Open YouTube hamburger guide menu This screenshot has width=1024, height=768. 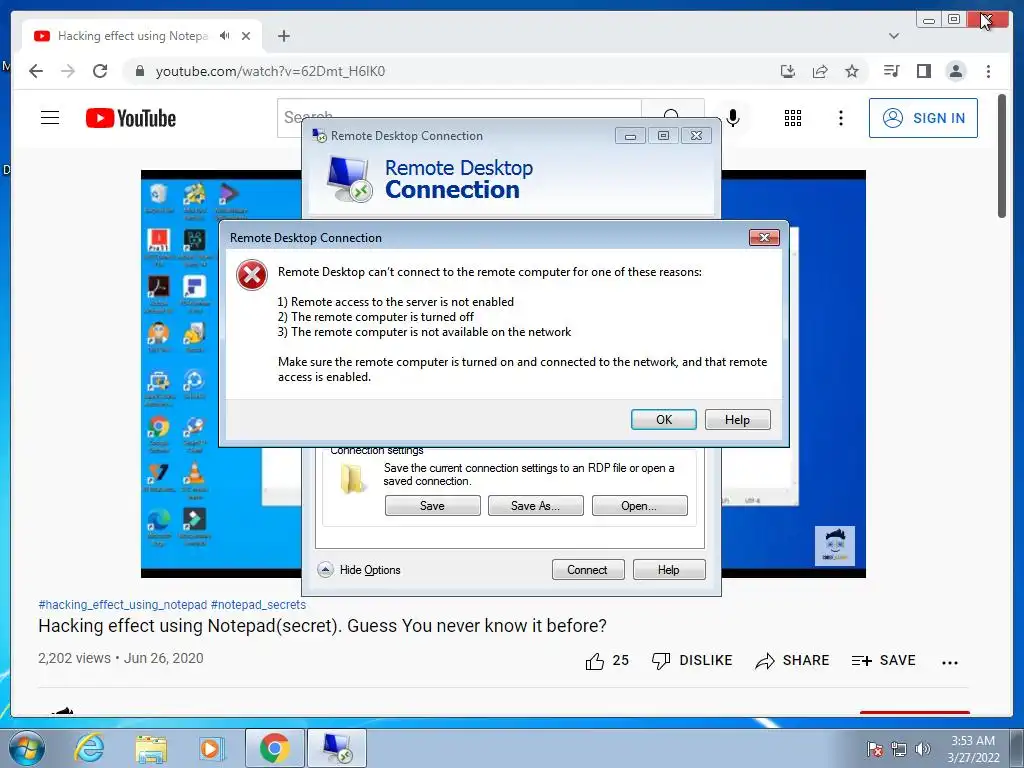[x=50, y=118]
